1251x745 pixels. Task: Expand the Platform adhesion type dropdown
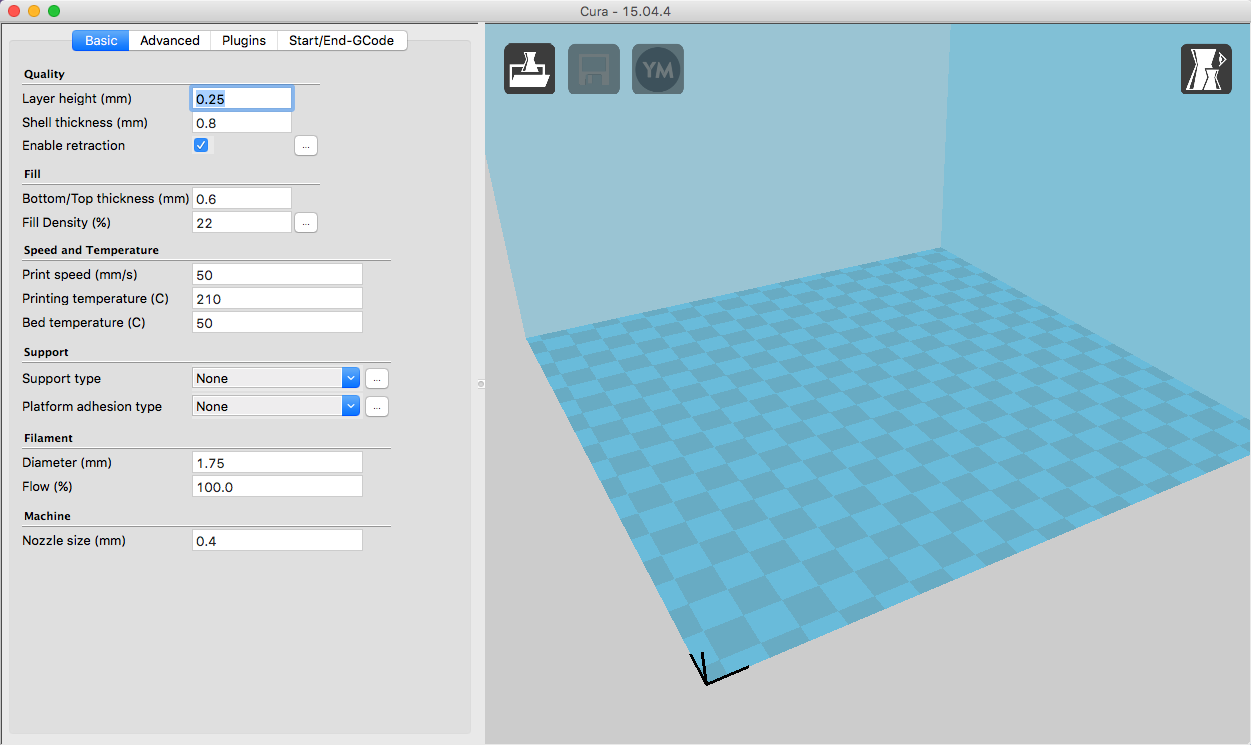coord(275,407)
